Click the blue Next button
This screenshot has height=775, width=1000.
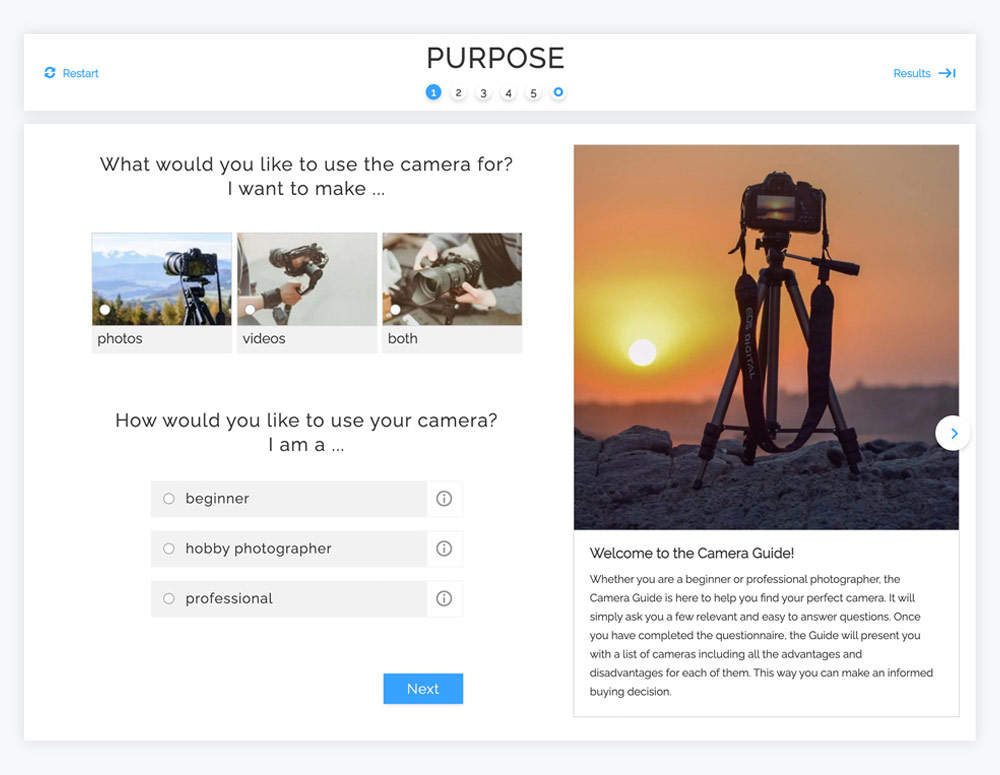423,689
